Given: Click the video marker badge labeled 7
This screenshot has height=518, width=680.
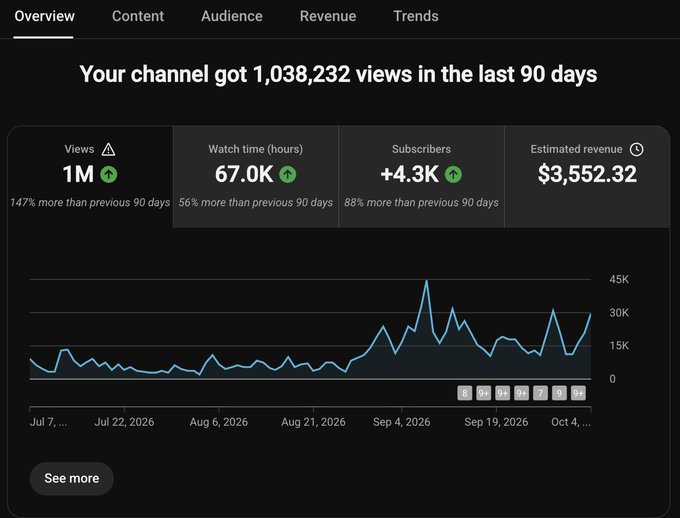Looking at the screenshot, I should [x=540, y=393].
